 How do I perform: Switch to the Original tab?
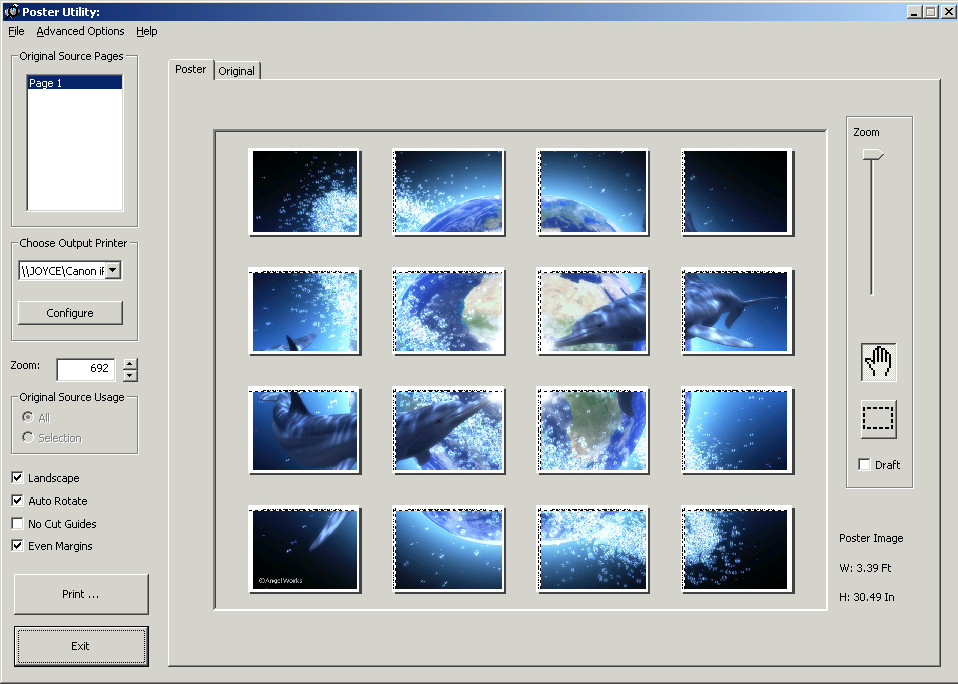pyautogui.click(x=237, y=71)
